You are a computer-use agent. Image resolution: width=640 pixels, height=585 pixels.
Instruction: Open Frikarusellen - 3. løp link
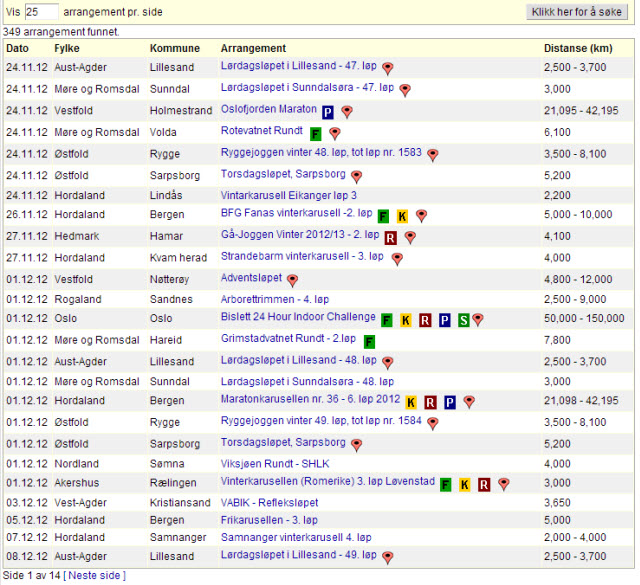(x=269, y=520)
